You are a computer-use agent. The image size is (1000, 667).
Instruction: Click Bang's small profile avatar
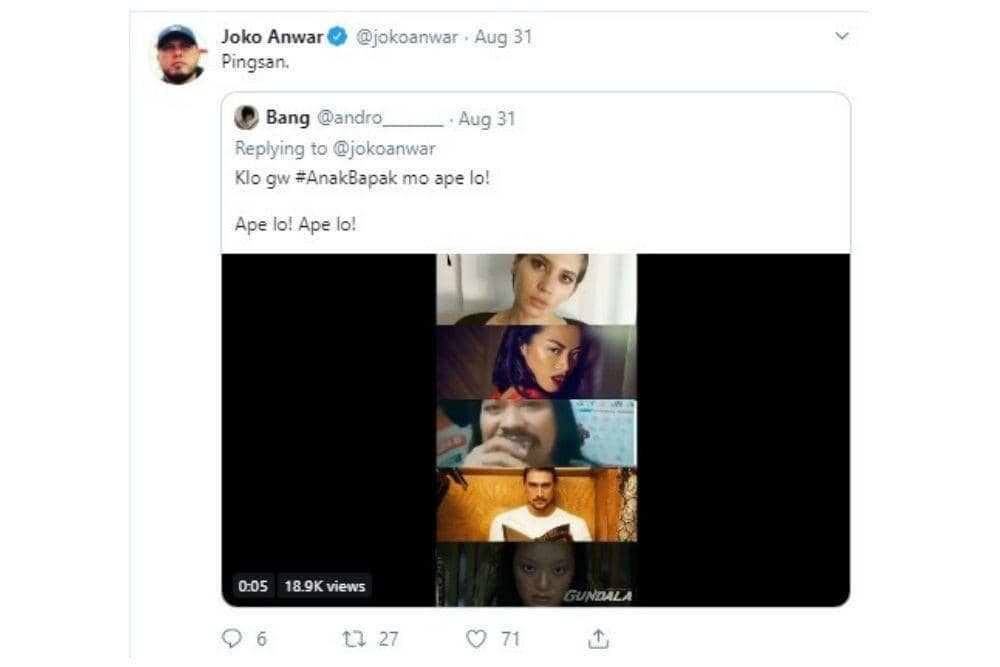click(246, 118)
